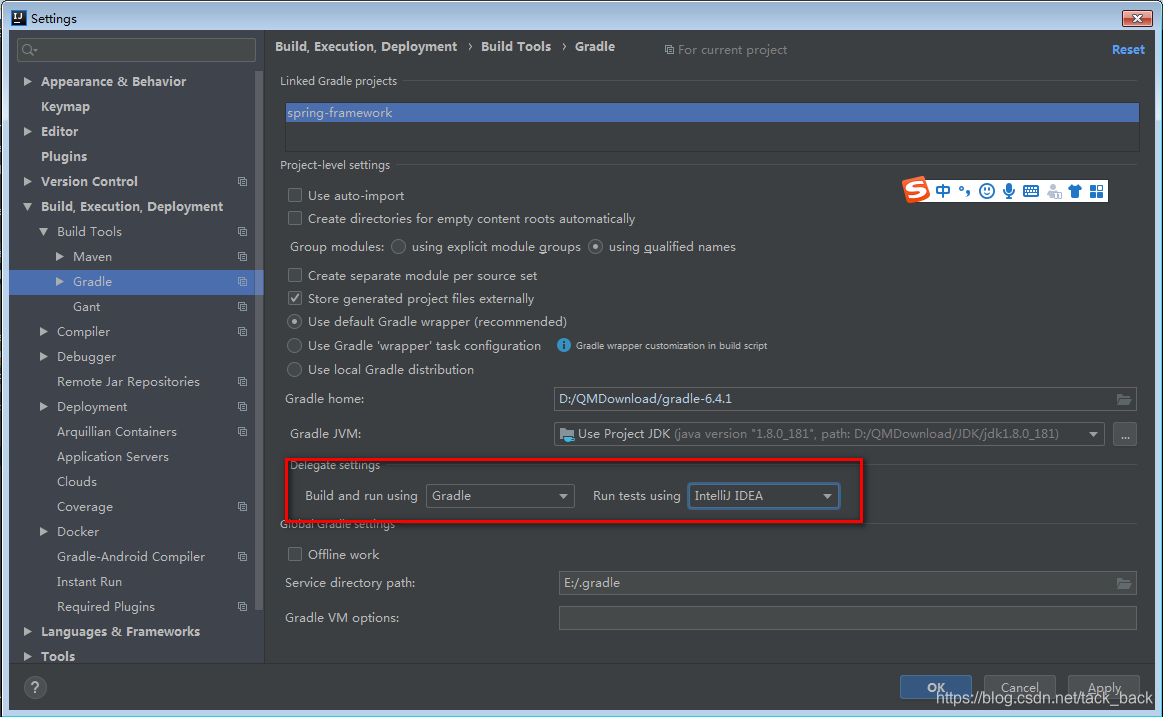Click the punctuation mode icon in IME bar
This screenshot has height=717, width=1163.
tap(964, 191)
